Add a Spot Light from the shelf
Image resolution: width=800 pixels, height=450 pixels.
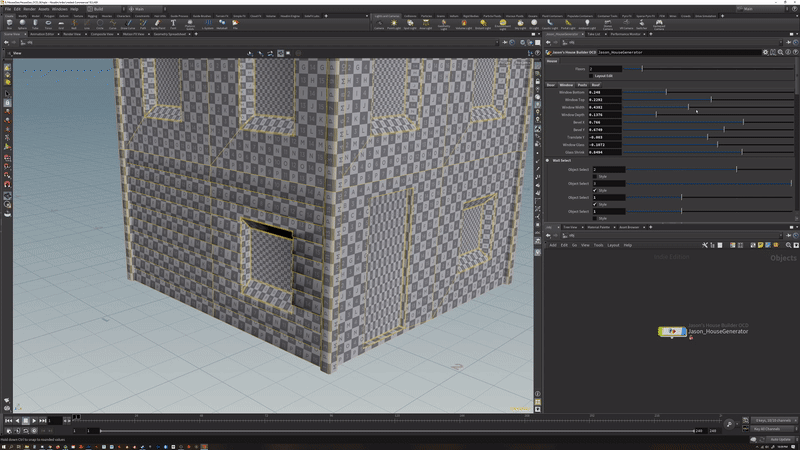click(x=410, y=24)
